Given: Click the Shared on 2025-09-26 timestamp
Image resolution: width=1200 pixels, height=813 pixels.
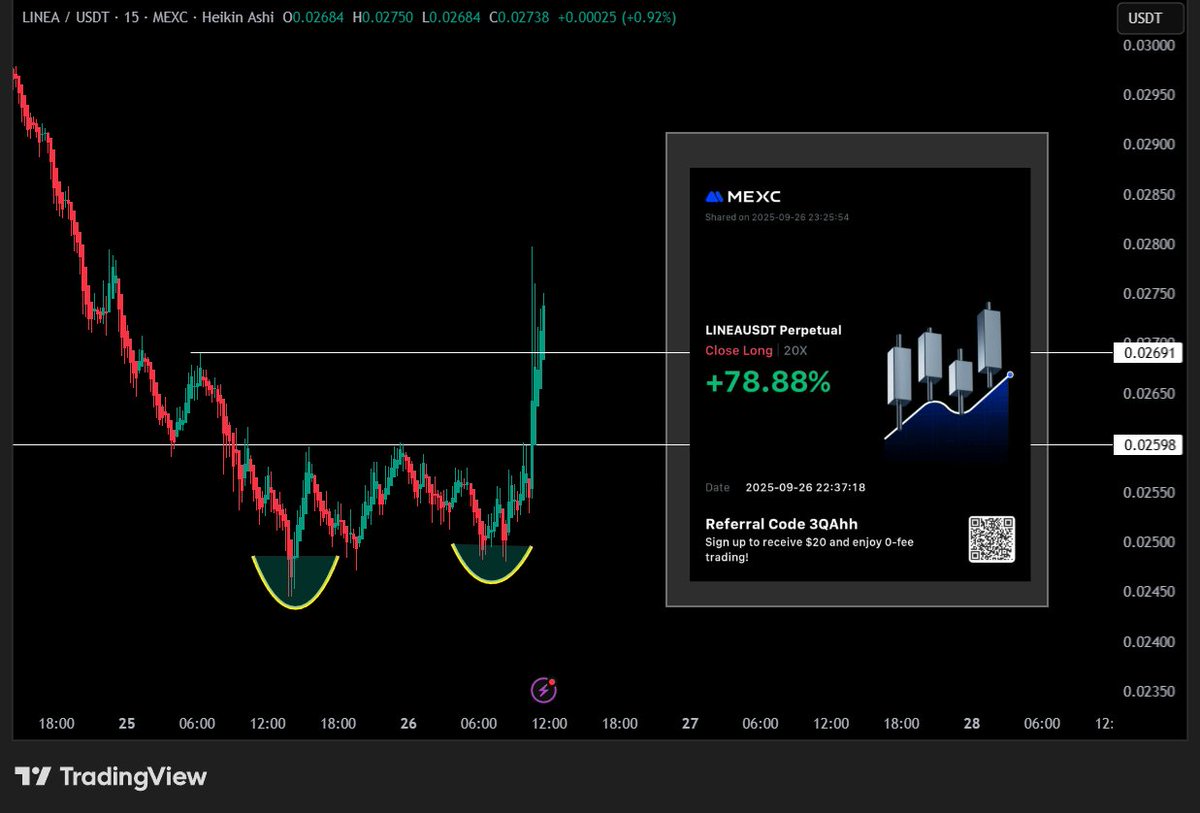Looking at the screenshot, I should coord(777,217).
